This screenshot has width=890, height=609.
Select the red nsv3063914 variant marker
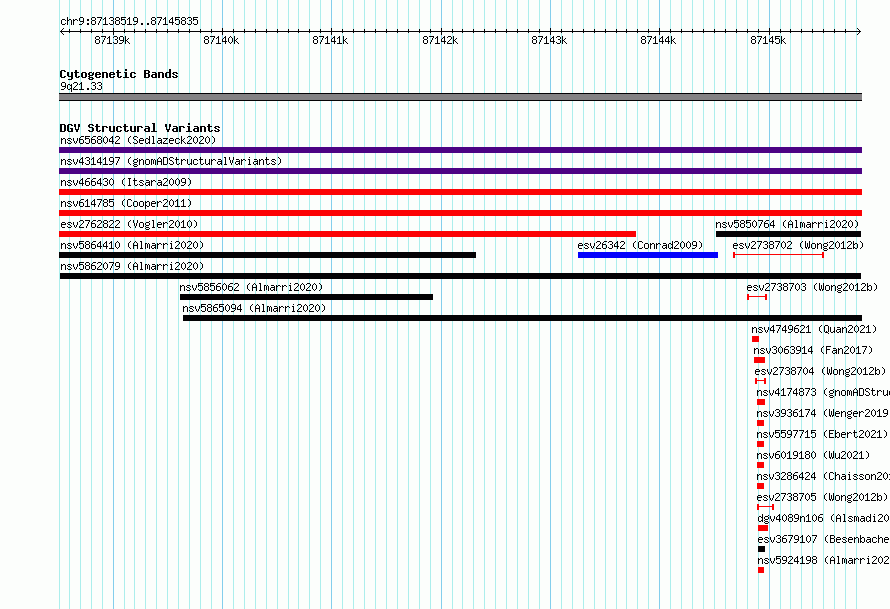(x=759, y=360)
